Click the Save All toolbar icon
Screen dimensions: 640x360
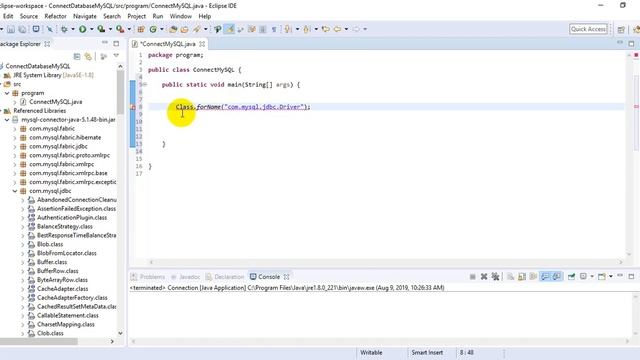tap(22, 29)
